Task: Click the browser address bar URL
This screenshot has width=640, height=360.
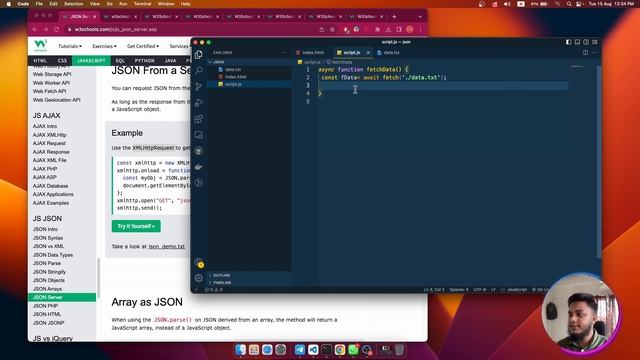Action: 116,29
